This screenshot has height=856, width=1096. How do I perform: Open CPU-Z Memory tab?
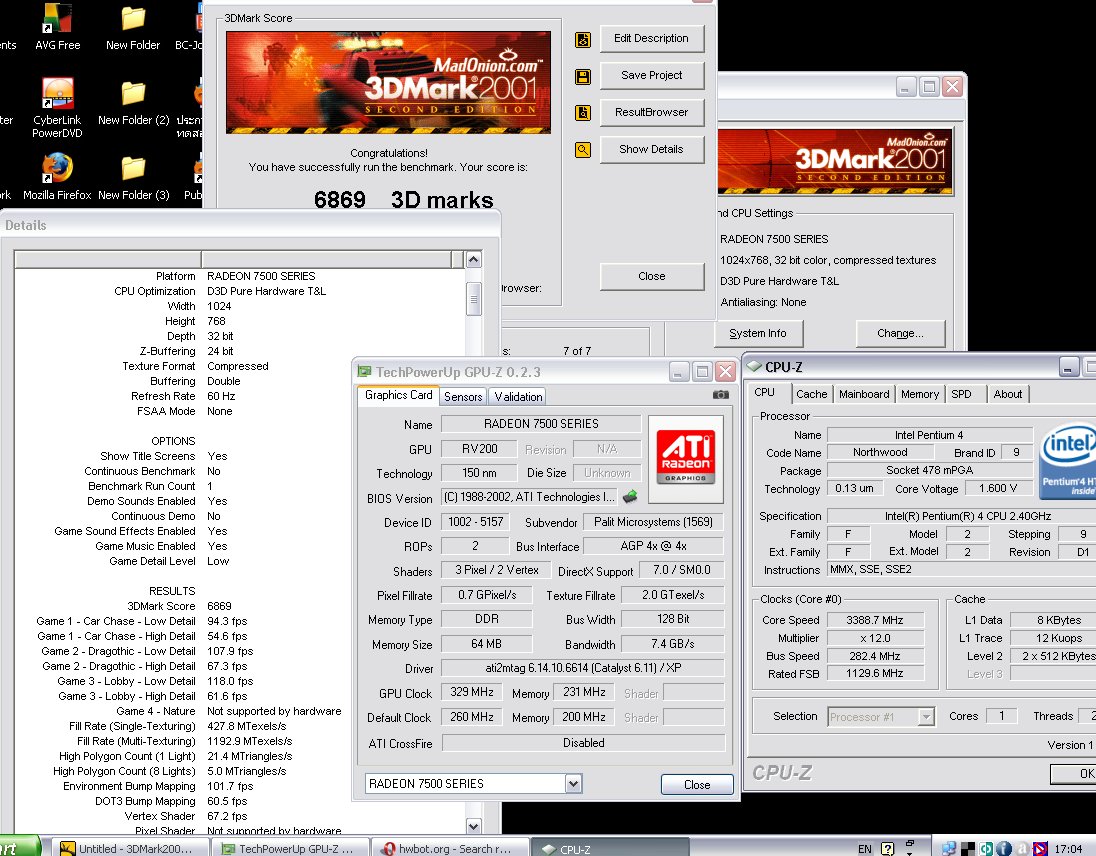[x=920, y=394]
